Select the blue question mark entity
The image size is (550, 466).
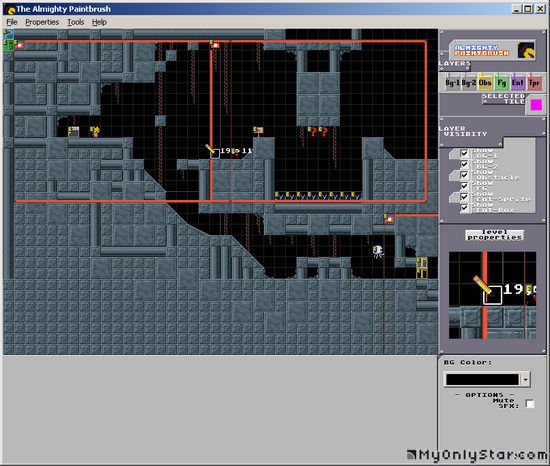(x=8, y=34)
